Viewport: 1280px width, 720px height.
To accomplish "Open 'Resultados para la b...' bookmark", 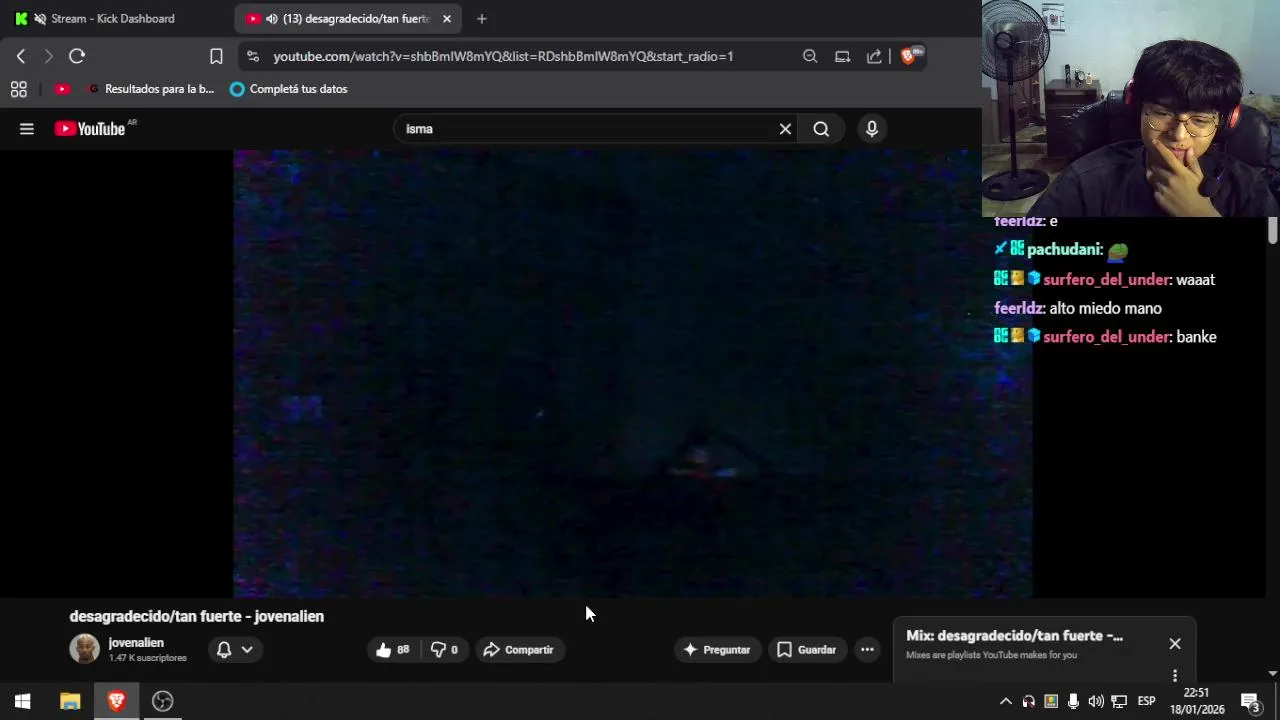I will click(151, 89).
